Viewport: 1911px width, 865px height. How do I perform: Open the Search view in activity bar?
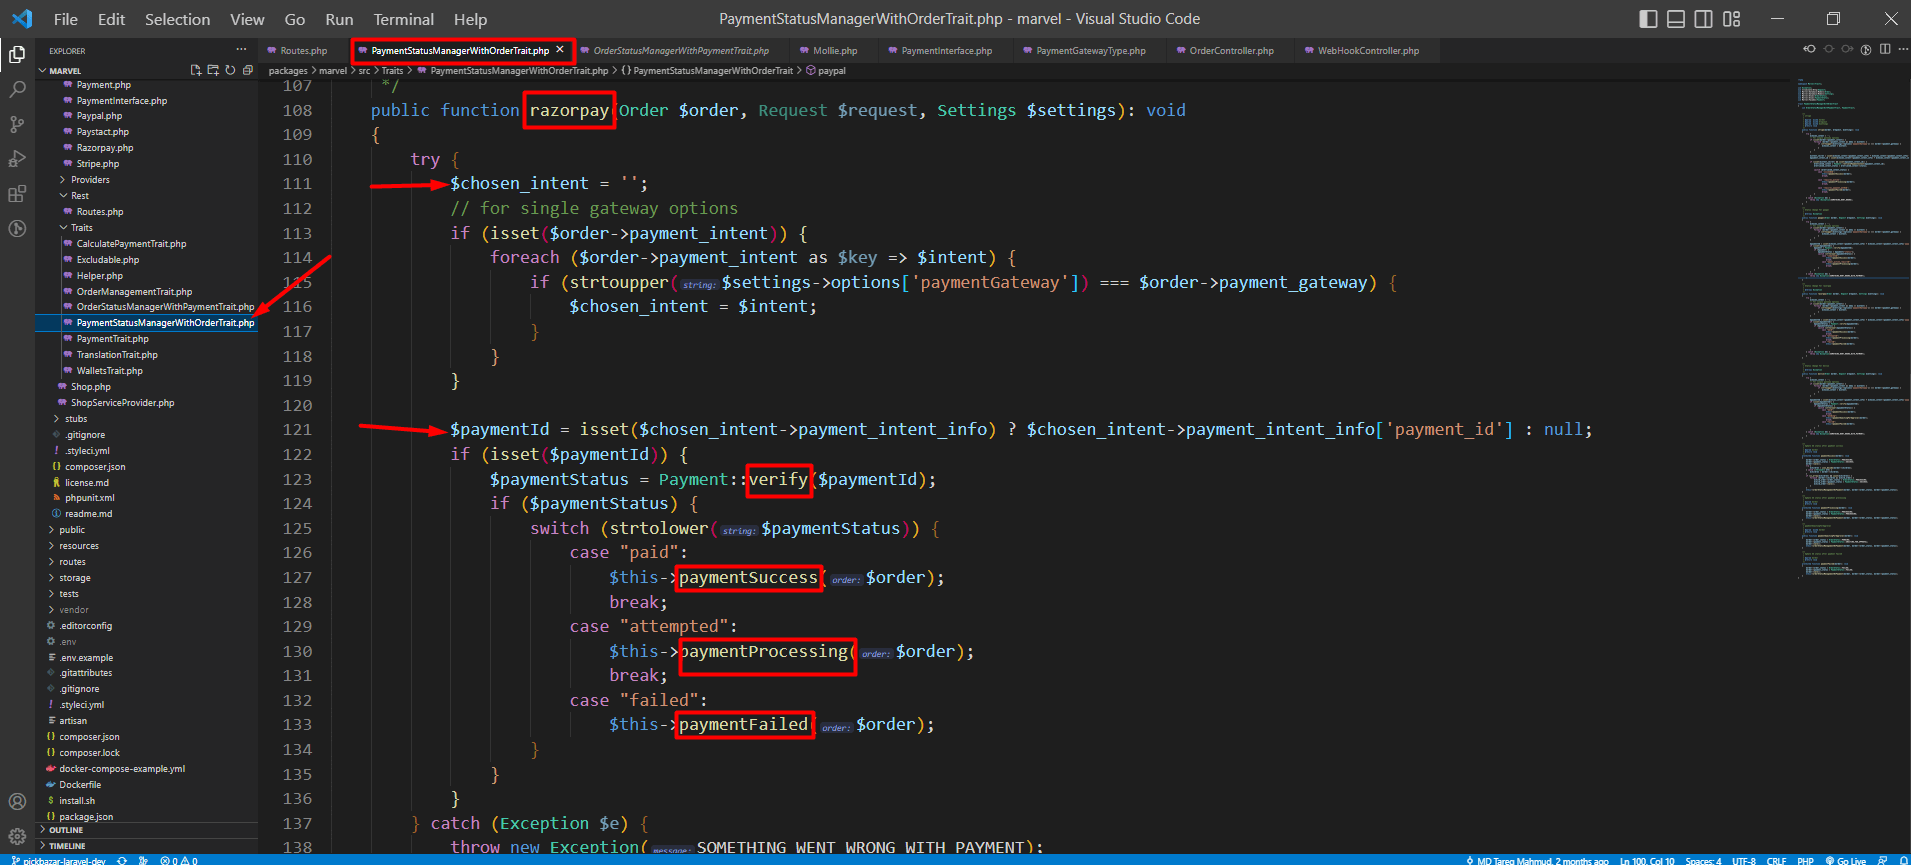[17, 89]
